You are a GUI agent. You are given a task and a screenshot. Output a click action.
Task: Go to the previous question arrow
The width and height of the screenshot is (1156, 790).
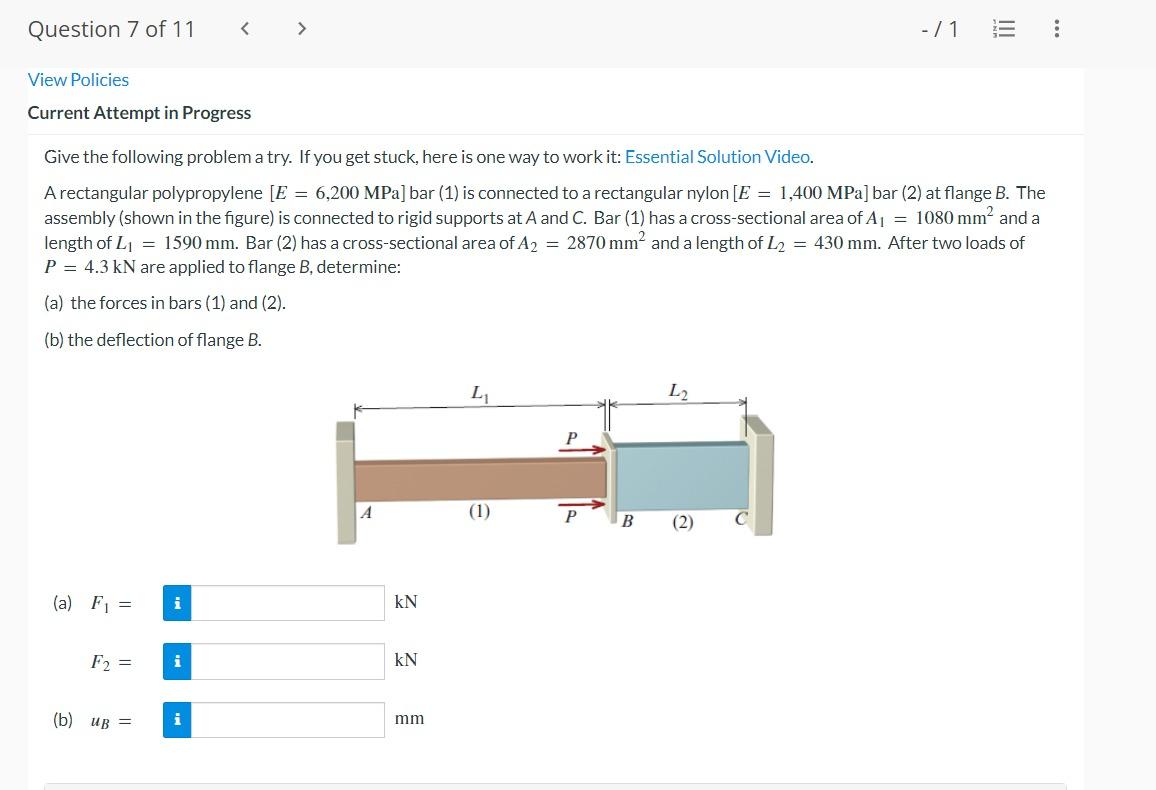pyautogui.click(x=245, y=29)
